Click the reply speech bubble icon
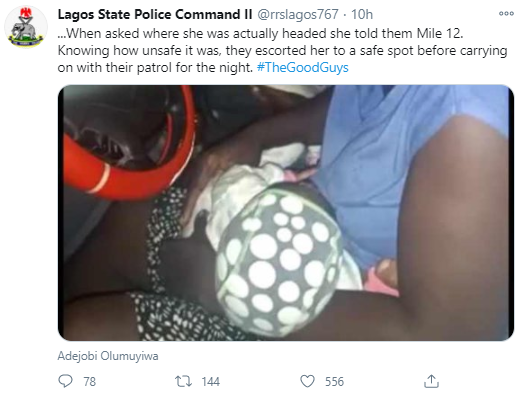Viewport: 522px width, 397px height. 65,381
